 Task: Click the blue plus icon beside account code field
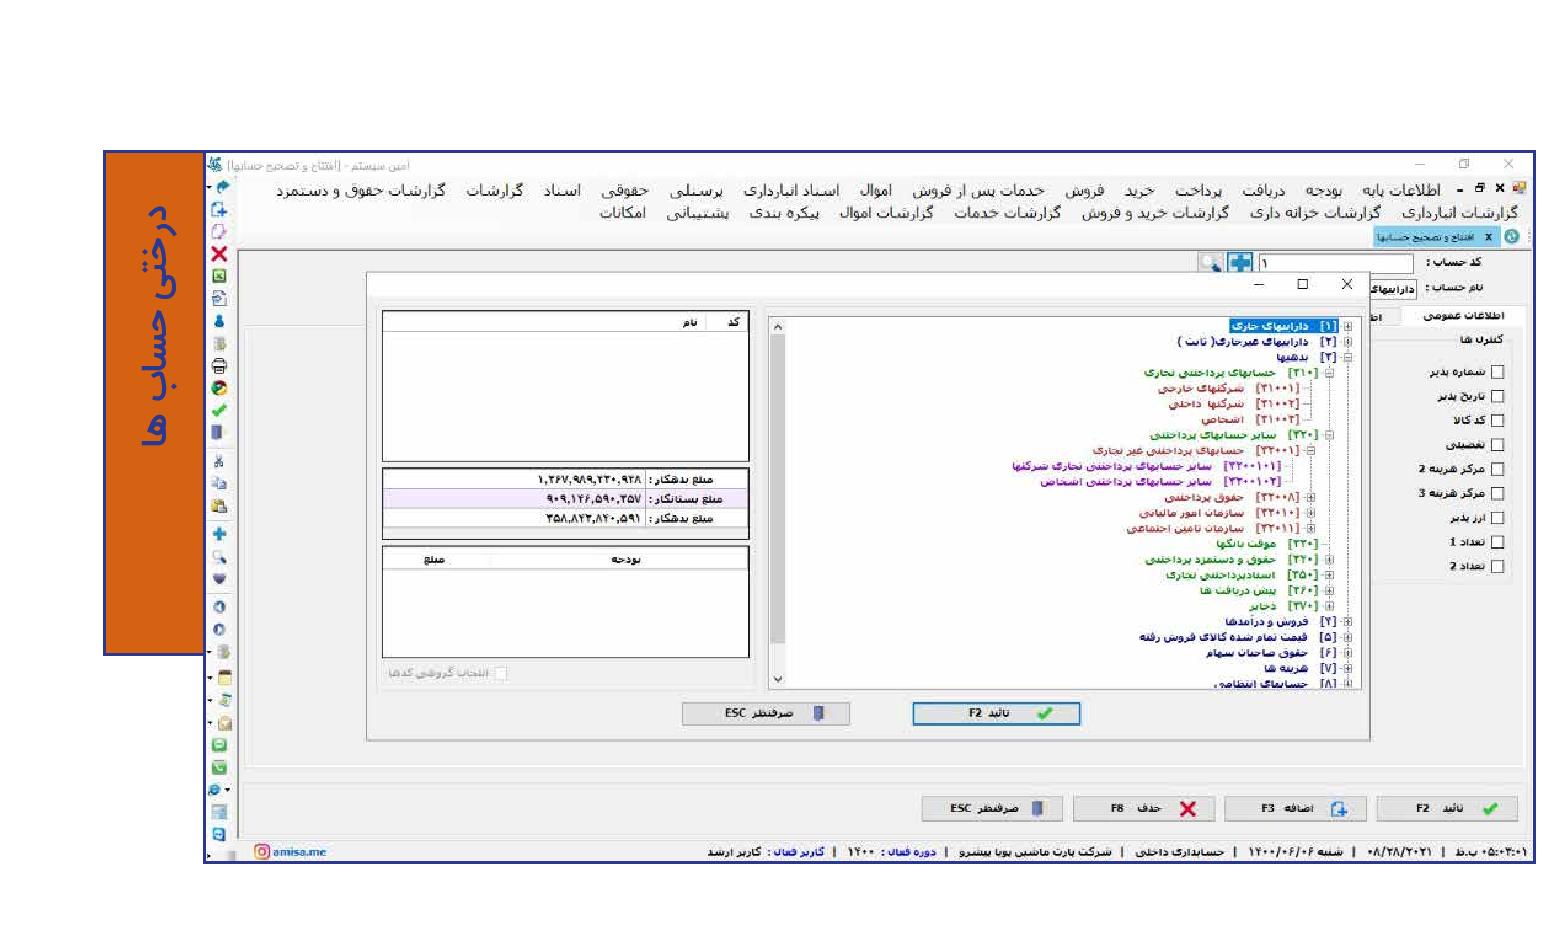(x=1240, y=263)
